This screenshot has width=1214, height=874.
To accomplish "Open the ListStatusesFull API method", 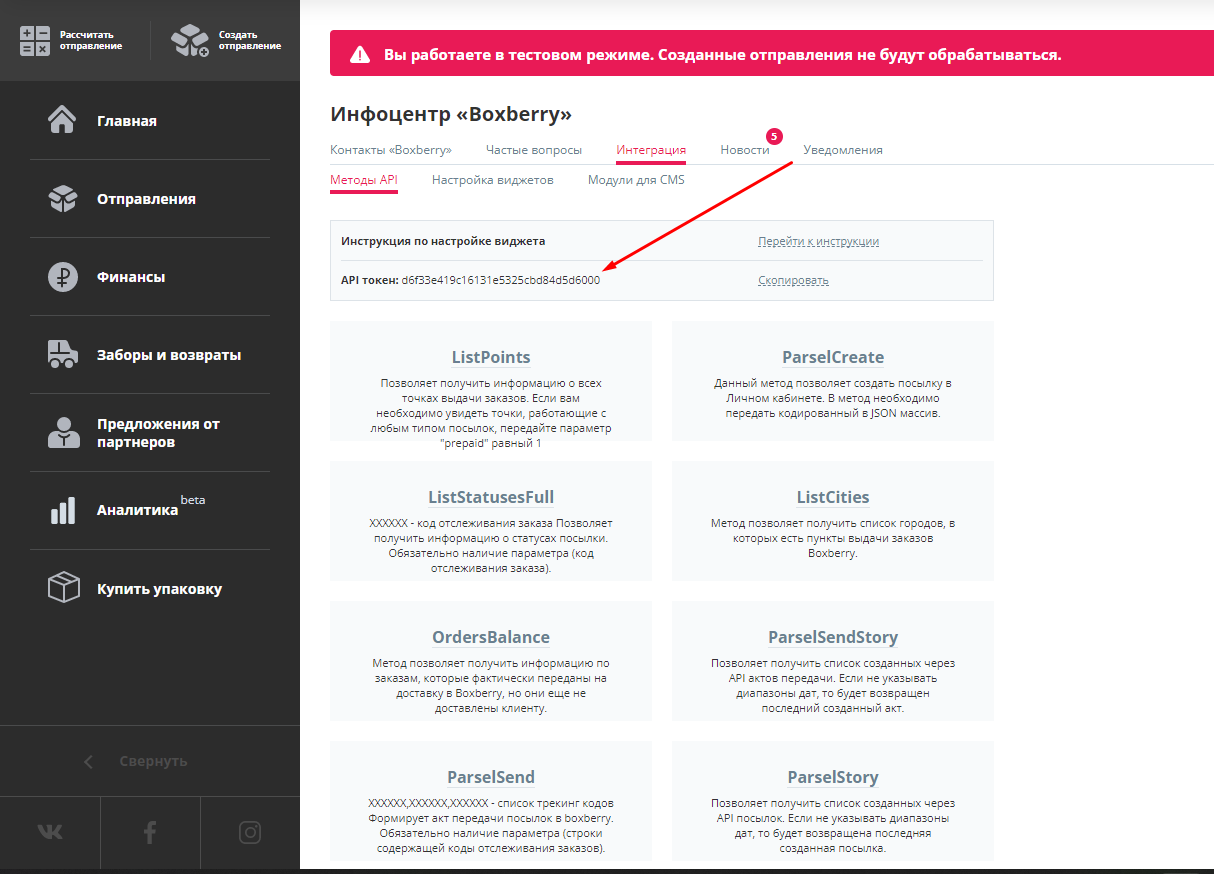I will (491, 497).
